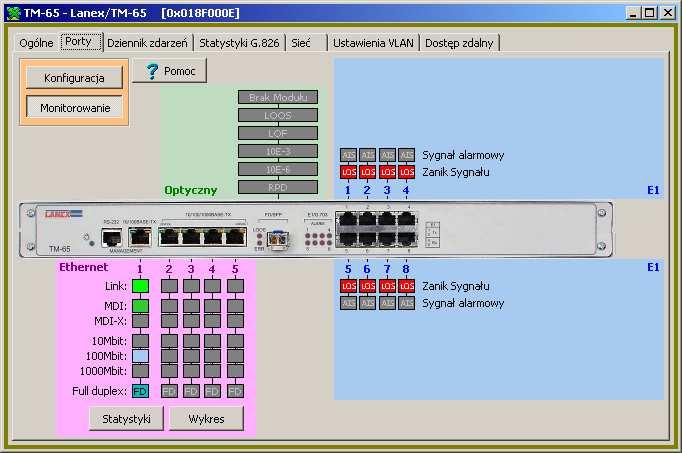Image resolution: width=682 pixels, height=453 pixels.
Task: Click the red LOS indicator for E1 port 7
Action: (x=387, y=286)
